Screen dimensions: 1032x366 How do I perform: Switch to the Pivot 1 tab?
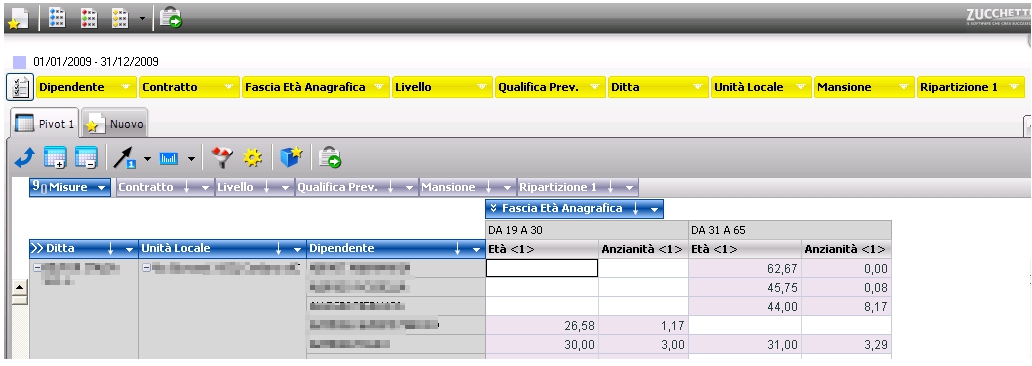(x=45, y=124)
